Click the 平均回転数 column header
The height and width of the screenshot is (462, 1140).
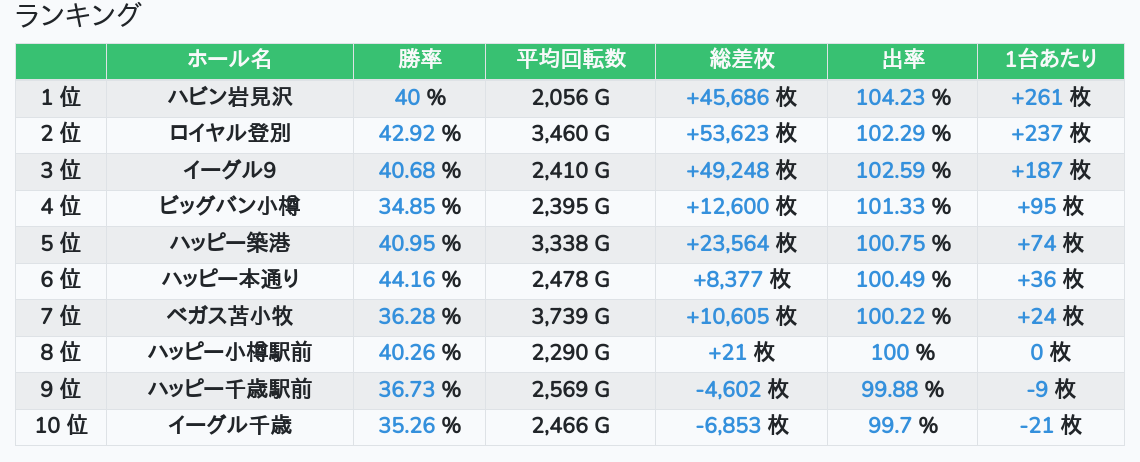(x=570, y=60)
